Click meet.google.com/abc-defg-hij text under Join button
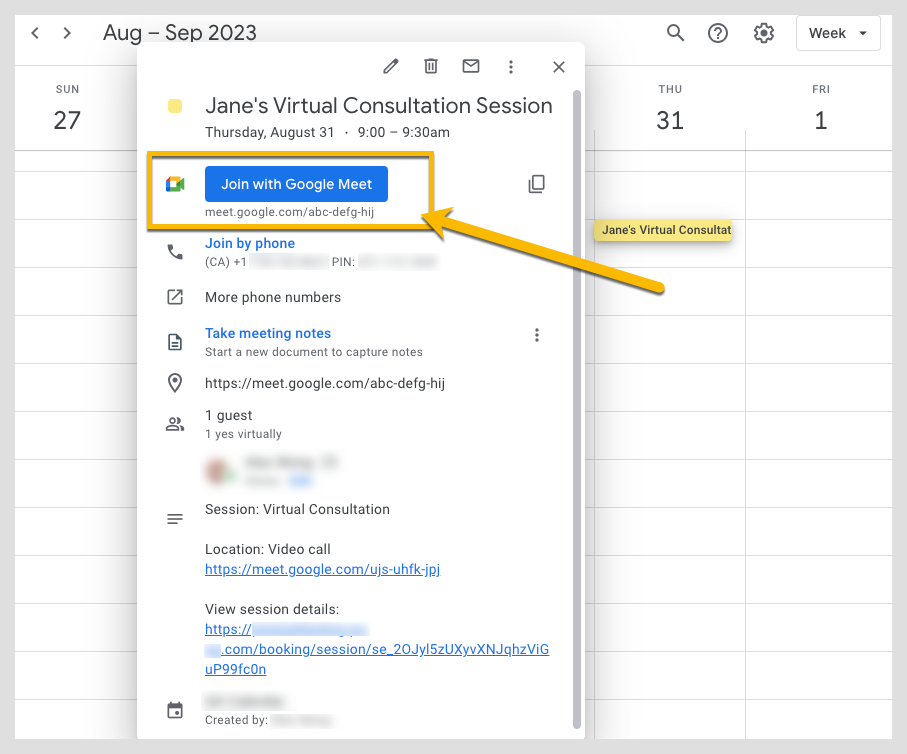 pos(289,212)
